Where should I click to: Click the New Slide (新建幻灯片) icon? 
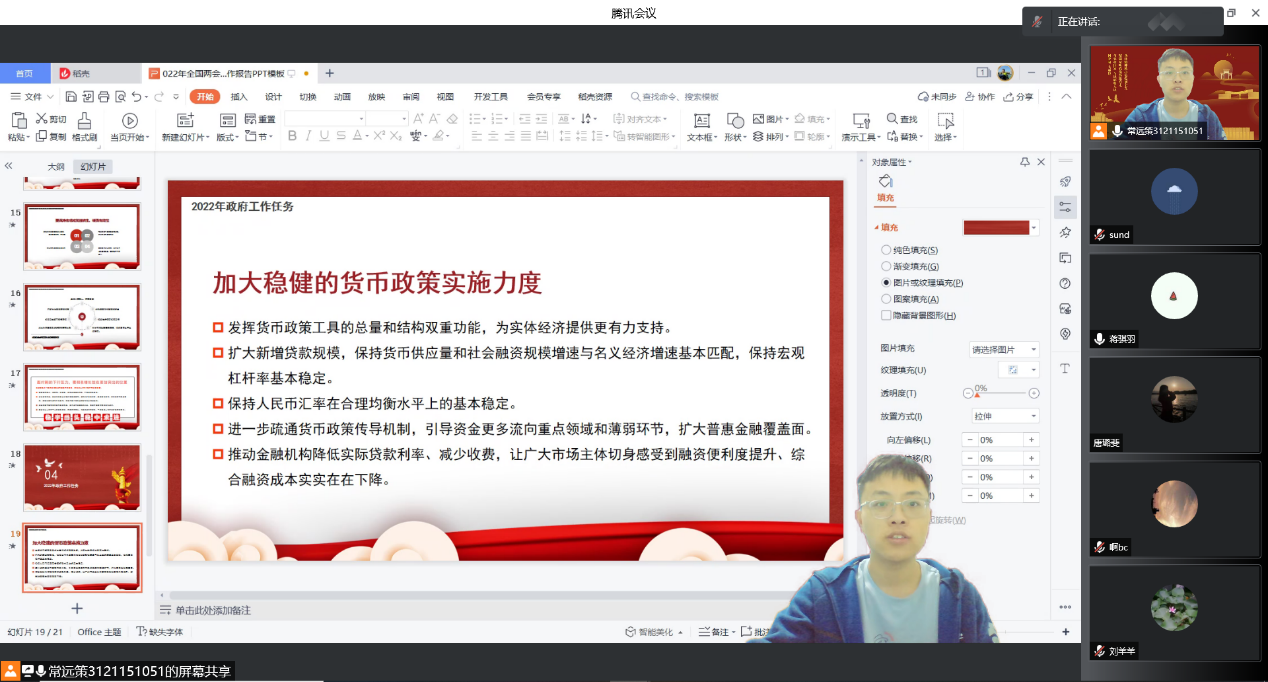click(185, 120)
